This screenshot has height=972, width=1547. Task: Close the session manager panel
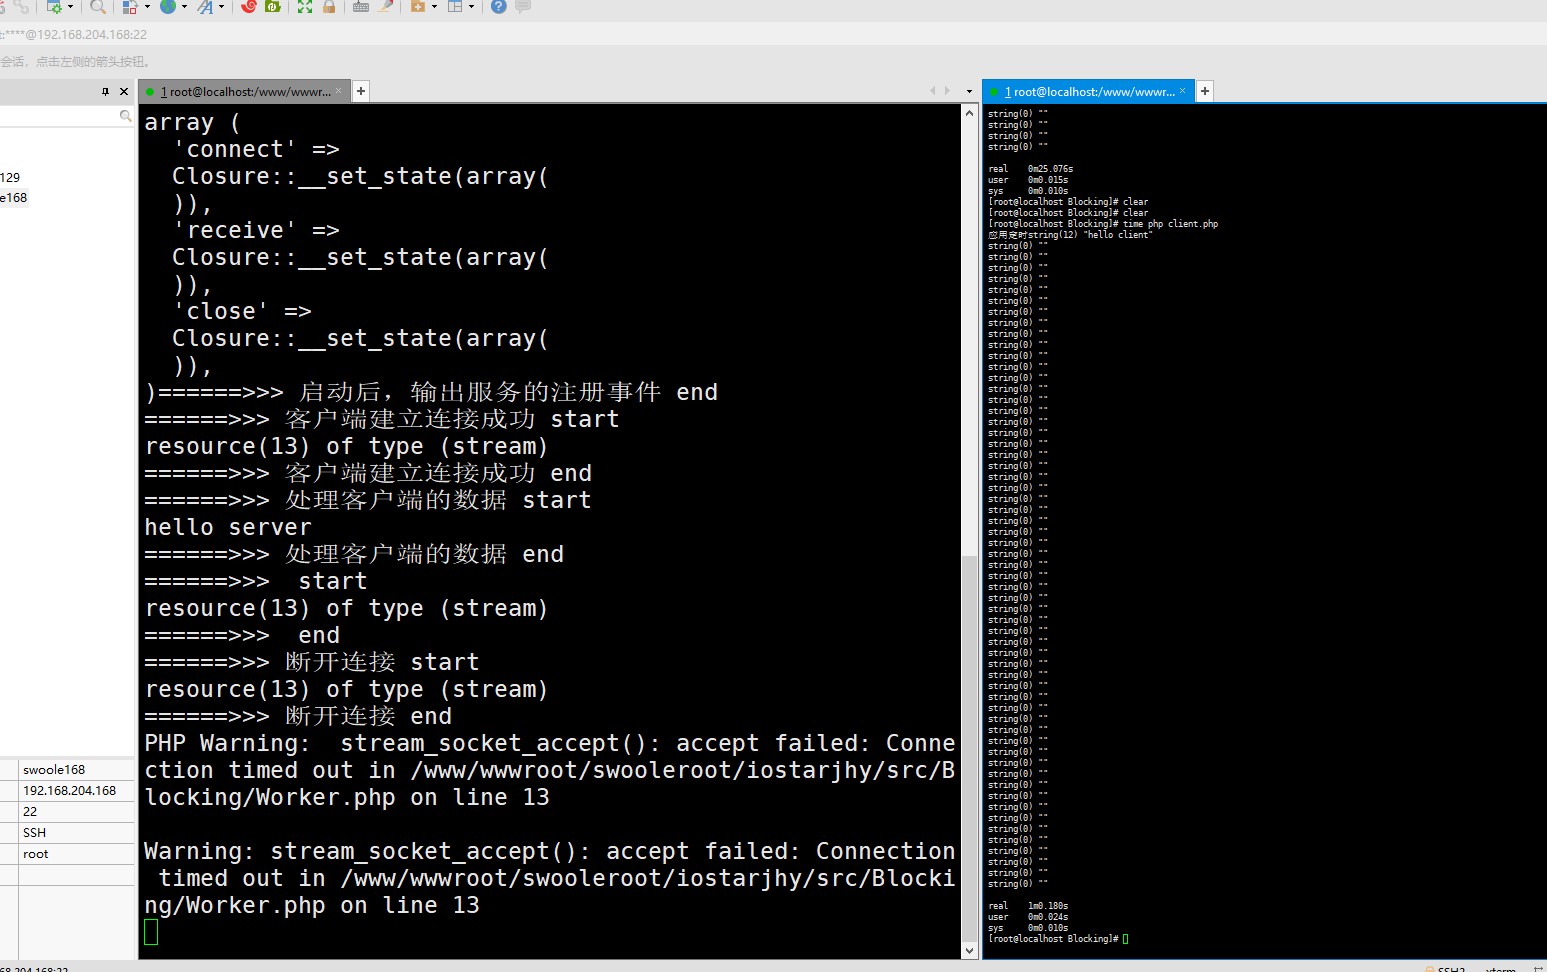pos(124,91)
